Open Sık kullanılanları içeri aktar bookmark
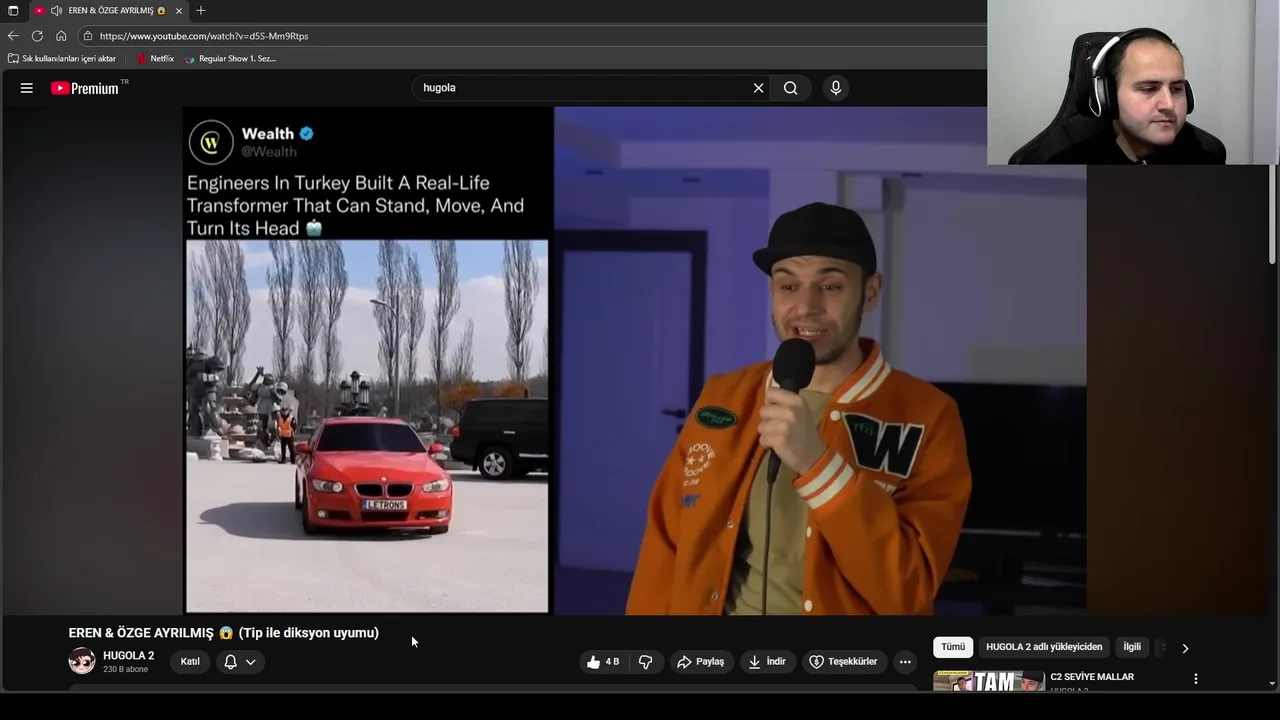 click(62, 59)
